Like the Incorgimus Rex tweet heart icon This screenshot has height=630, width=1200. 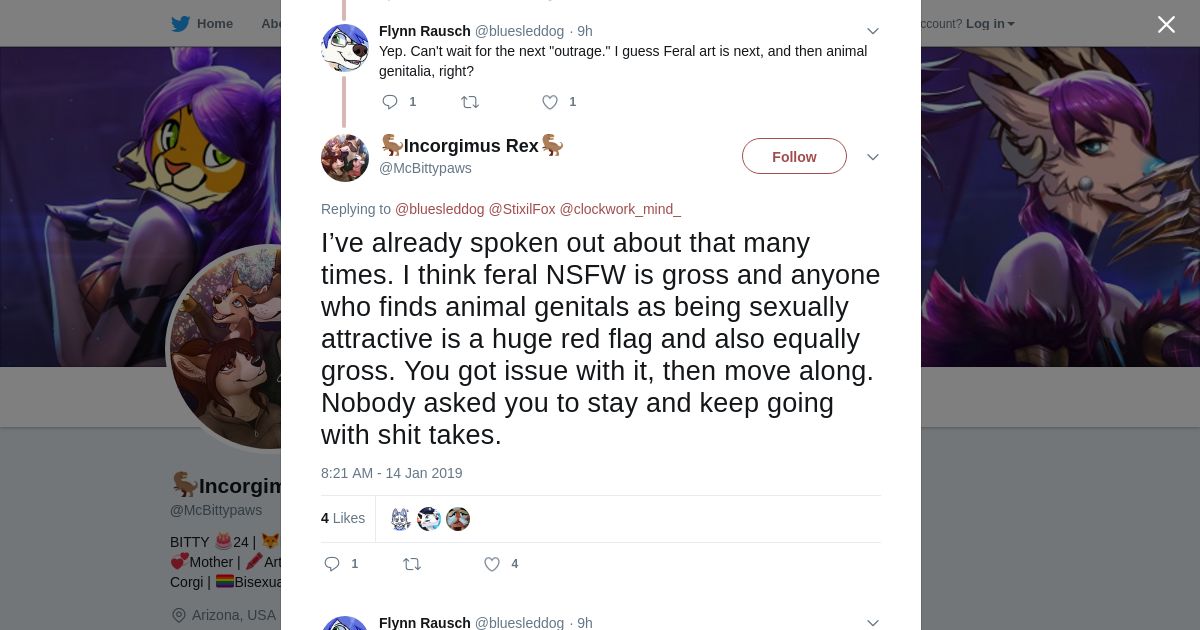coord(492,564)
